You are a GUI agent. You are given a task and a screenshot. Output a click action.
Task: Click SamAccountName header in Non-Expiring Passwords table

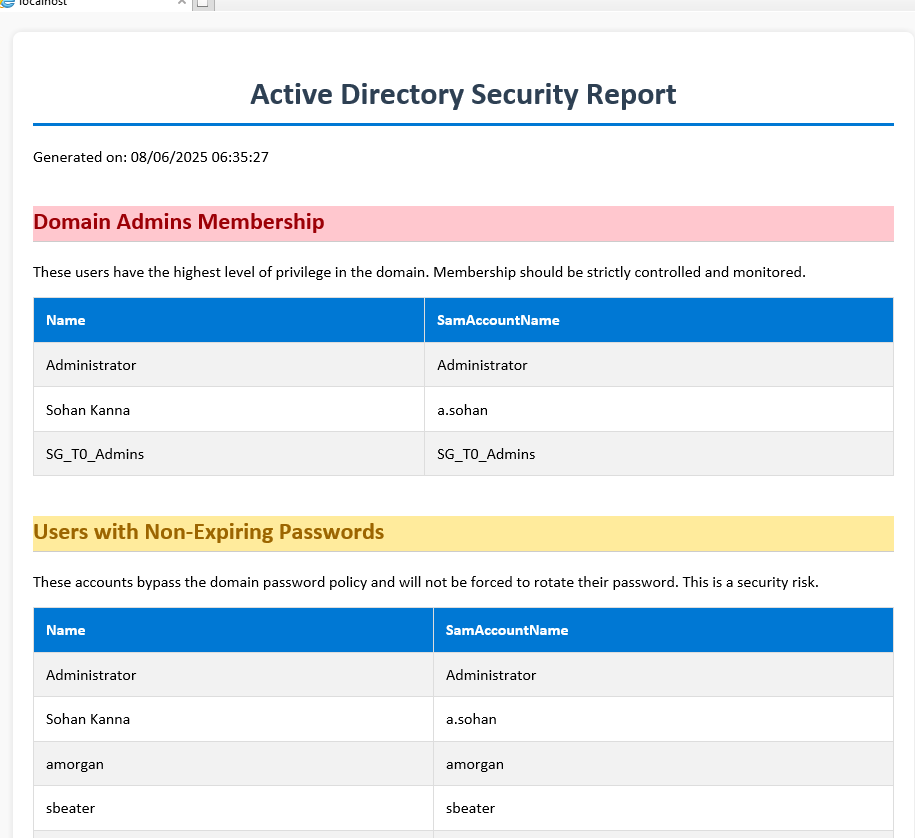507,630
